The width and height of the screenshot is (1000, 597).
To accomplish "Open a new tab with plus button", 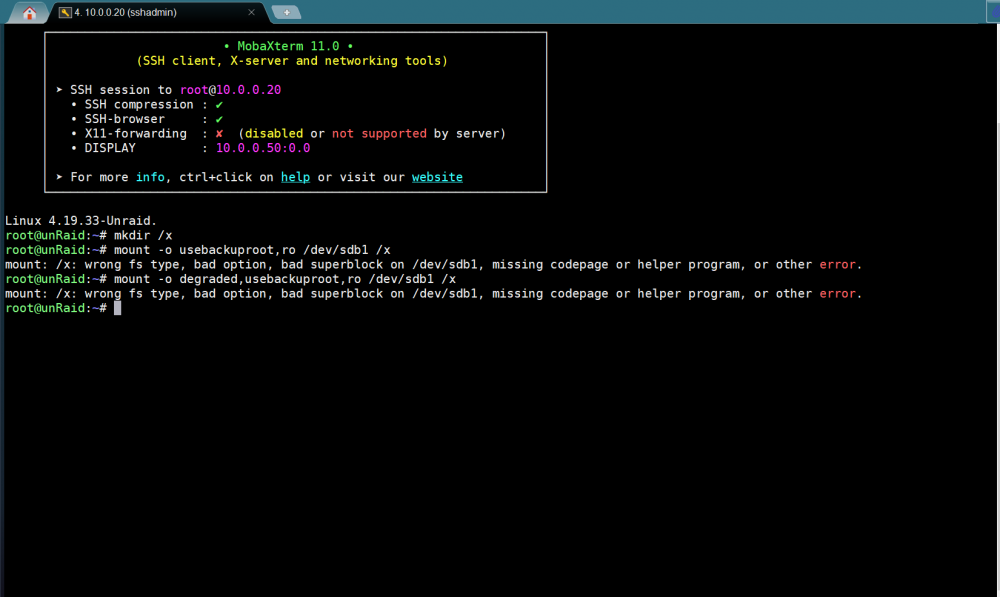I will point(286,12).
